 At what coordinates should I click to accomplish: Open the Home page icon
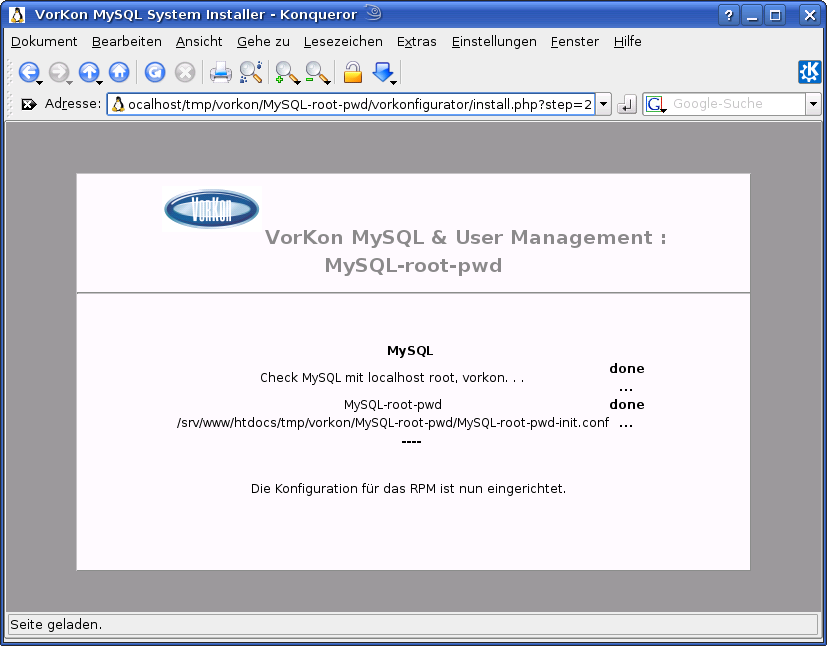pyautogui.click(x=119, y=72)
